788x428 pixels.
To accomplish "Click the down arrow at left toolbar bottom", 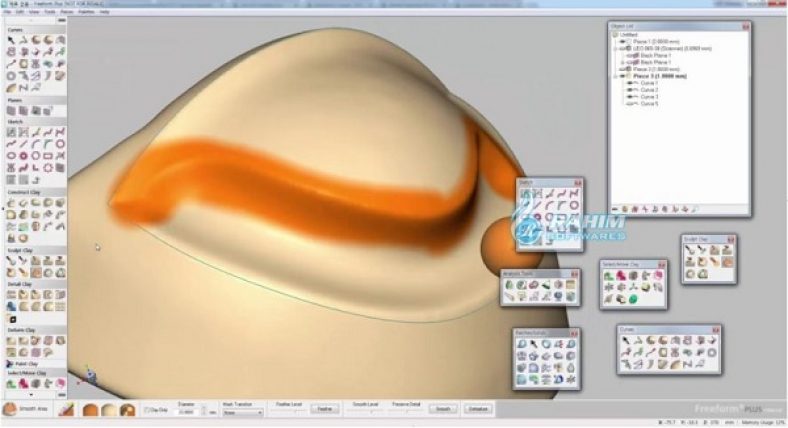I will coord(31,395).
